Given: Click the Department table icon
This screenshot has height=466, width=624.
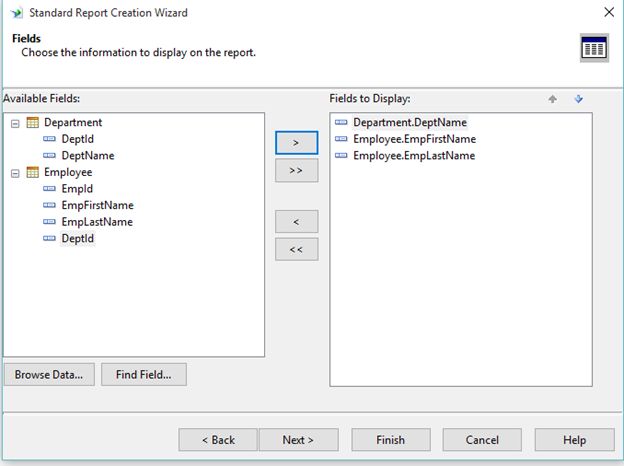Looking at the screenshot, I should tap(33, 123).
